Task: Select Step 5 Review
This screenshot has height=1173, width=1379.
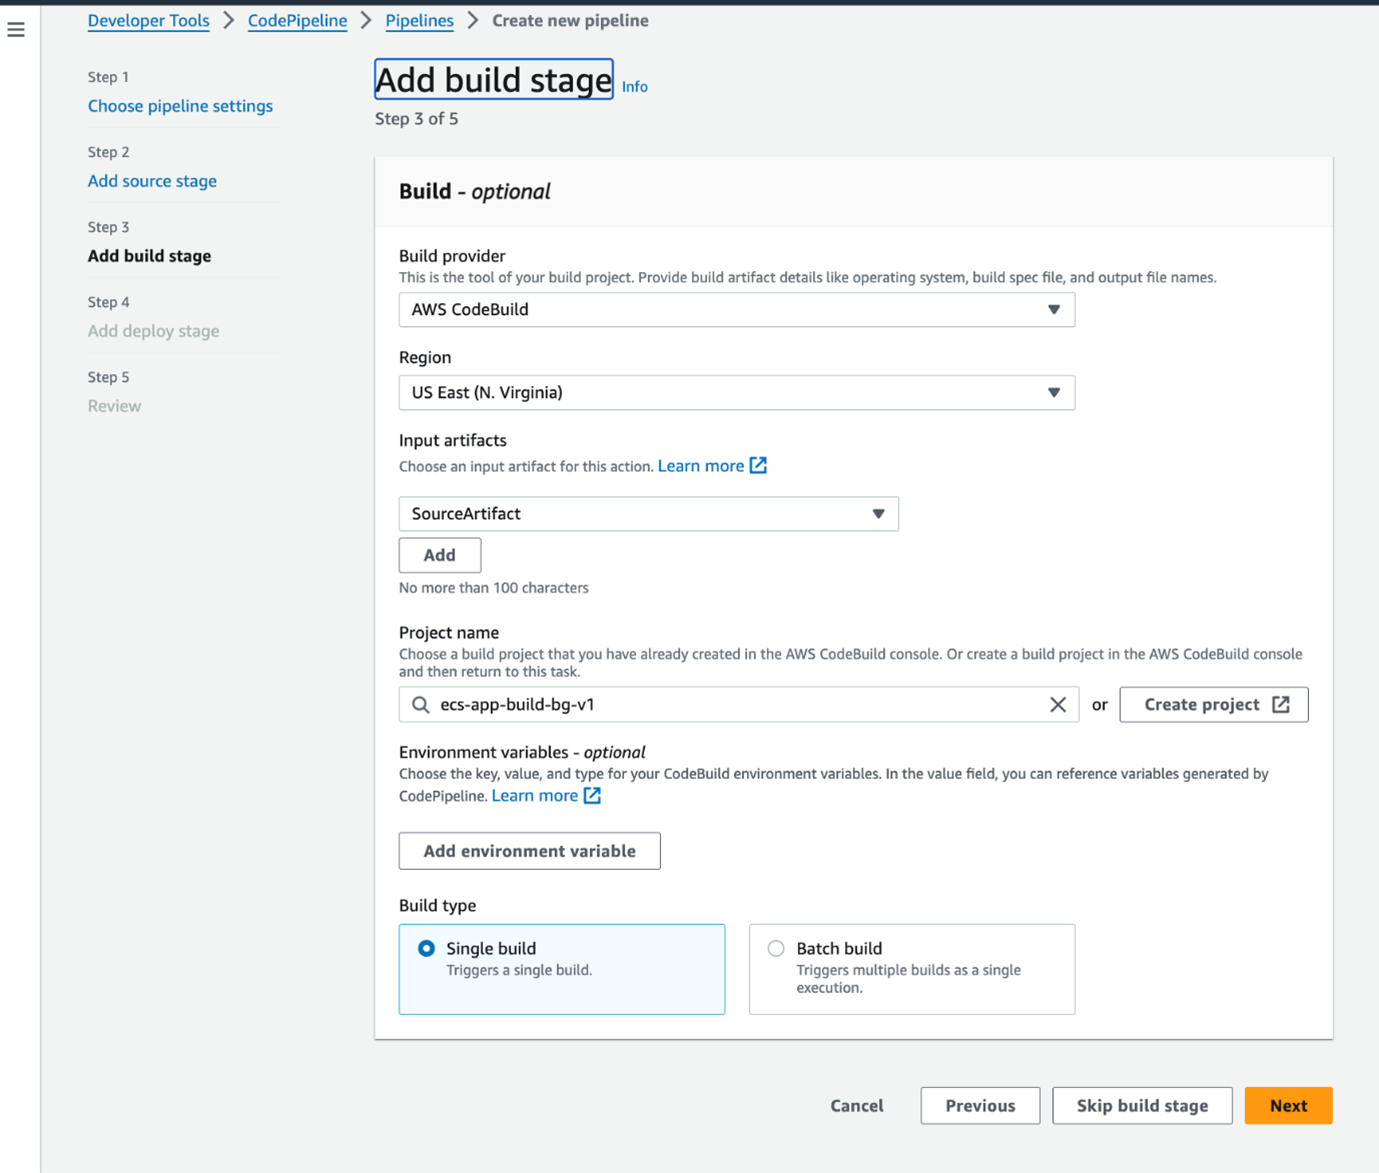Action: click(114, 406)
